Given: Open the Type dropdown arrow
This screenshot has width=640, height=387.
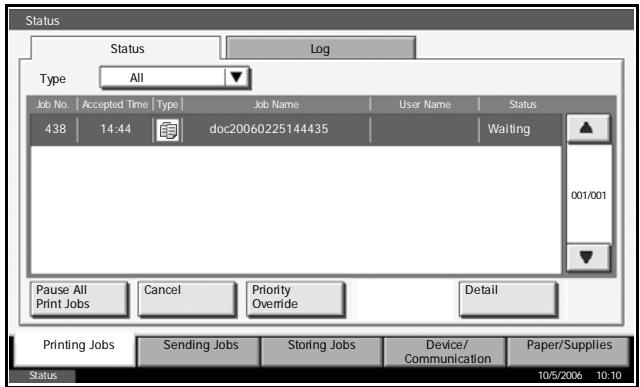Looking at the screenshot, I should [237, 77].
